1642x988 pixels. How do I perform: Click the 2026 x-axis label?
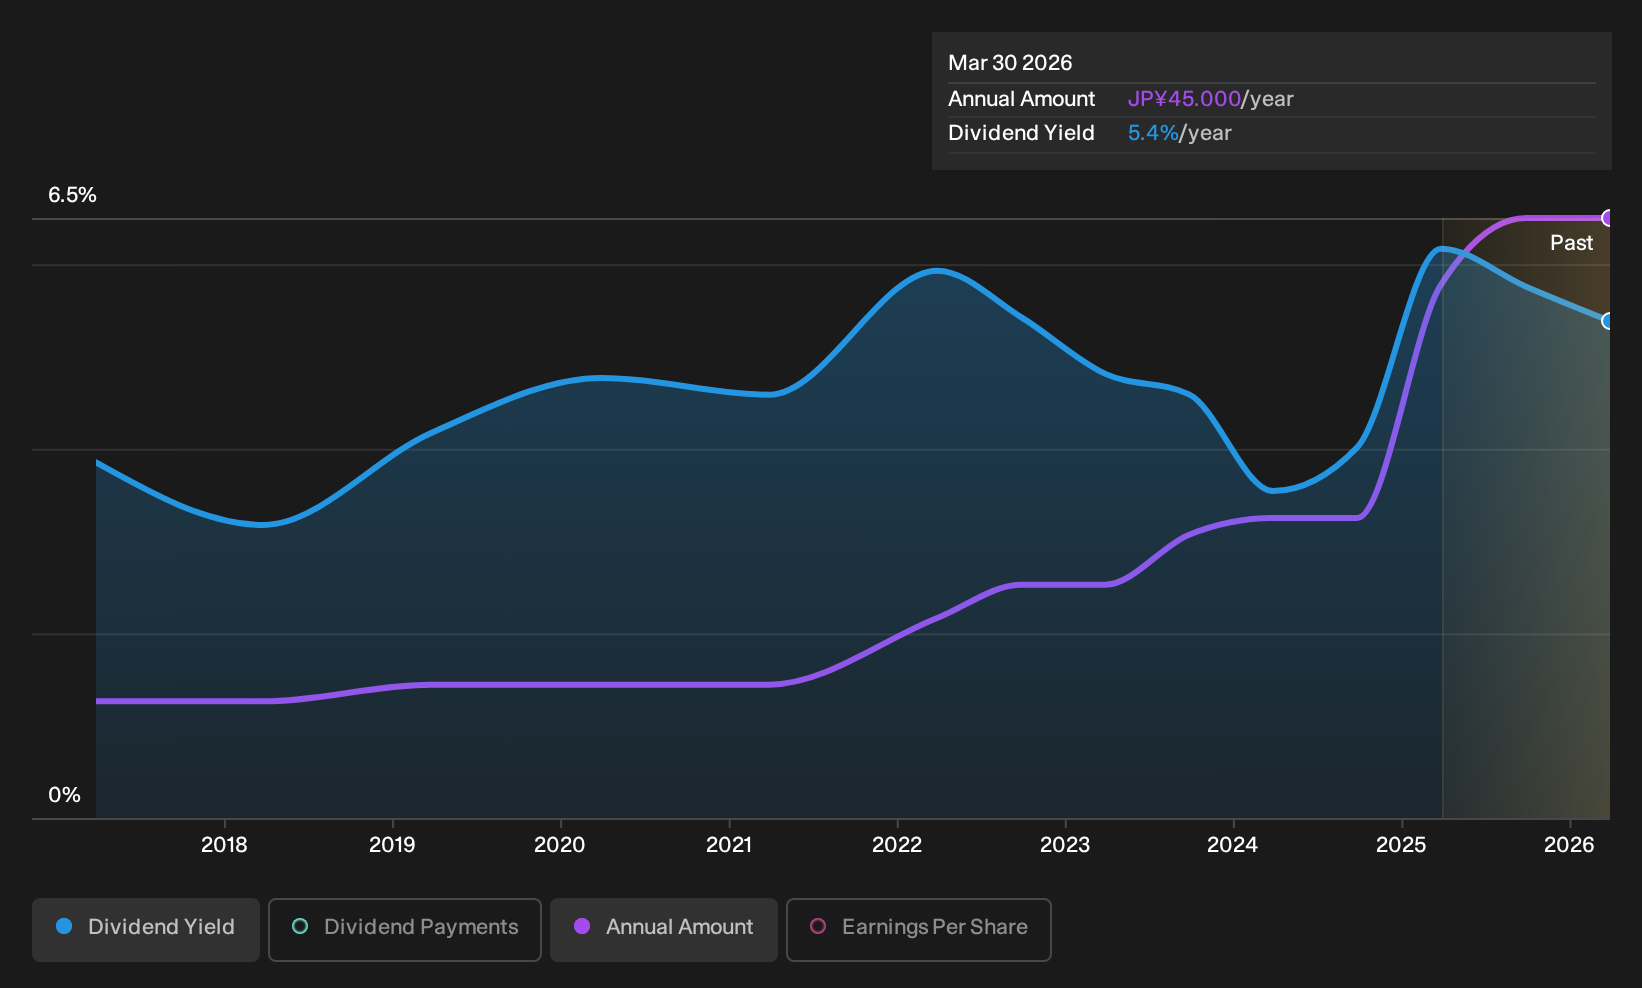[1569, 845]
